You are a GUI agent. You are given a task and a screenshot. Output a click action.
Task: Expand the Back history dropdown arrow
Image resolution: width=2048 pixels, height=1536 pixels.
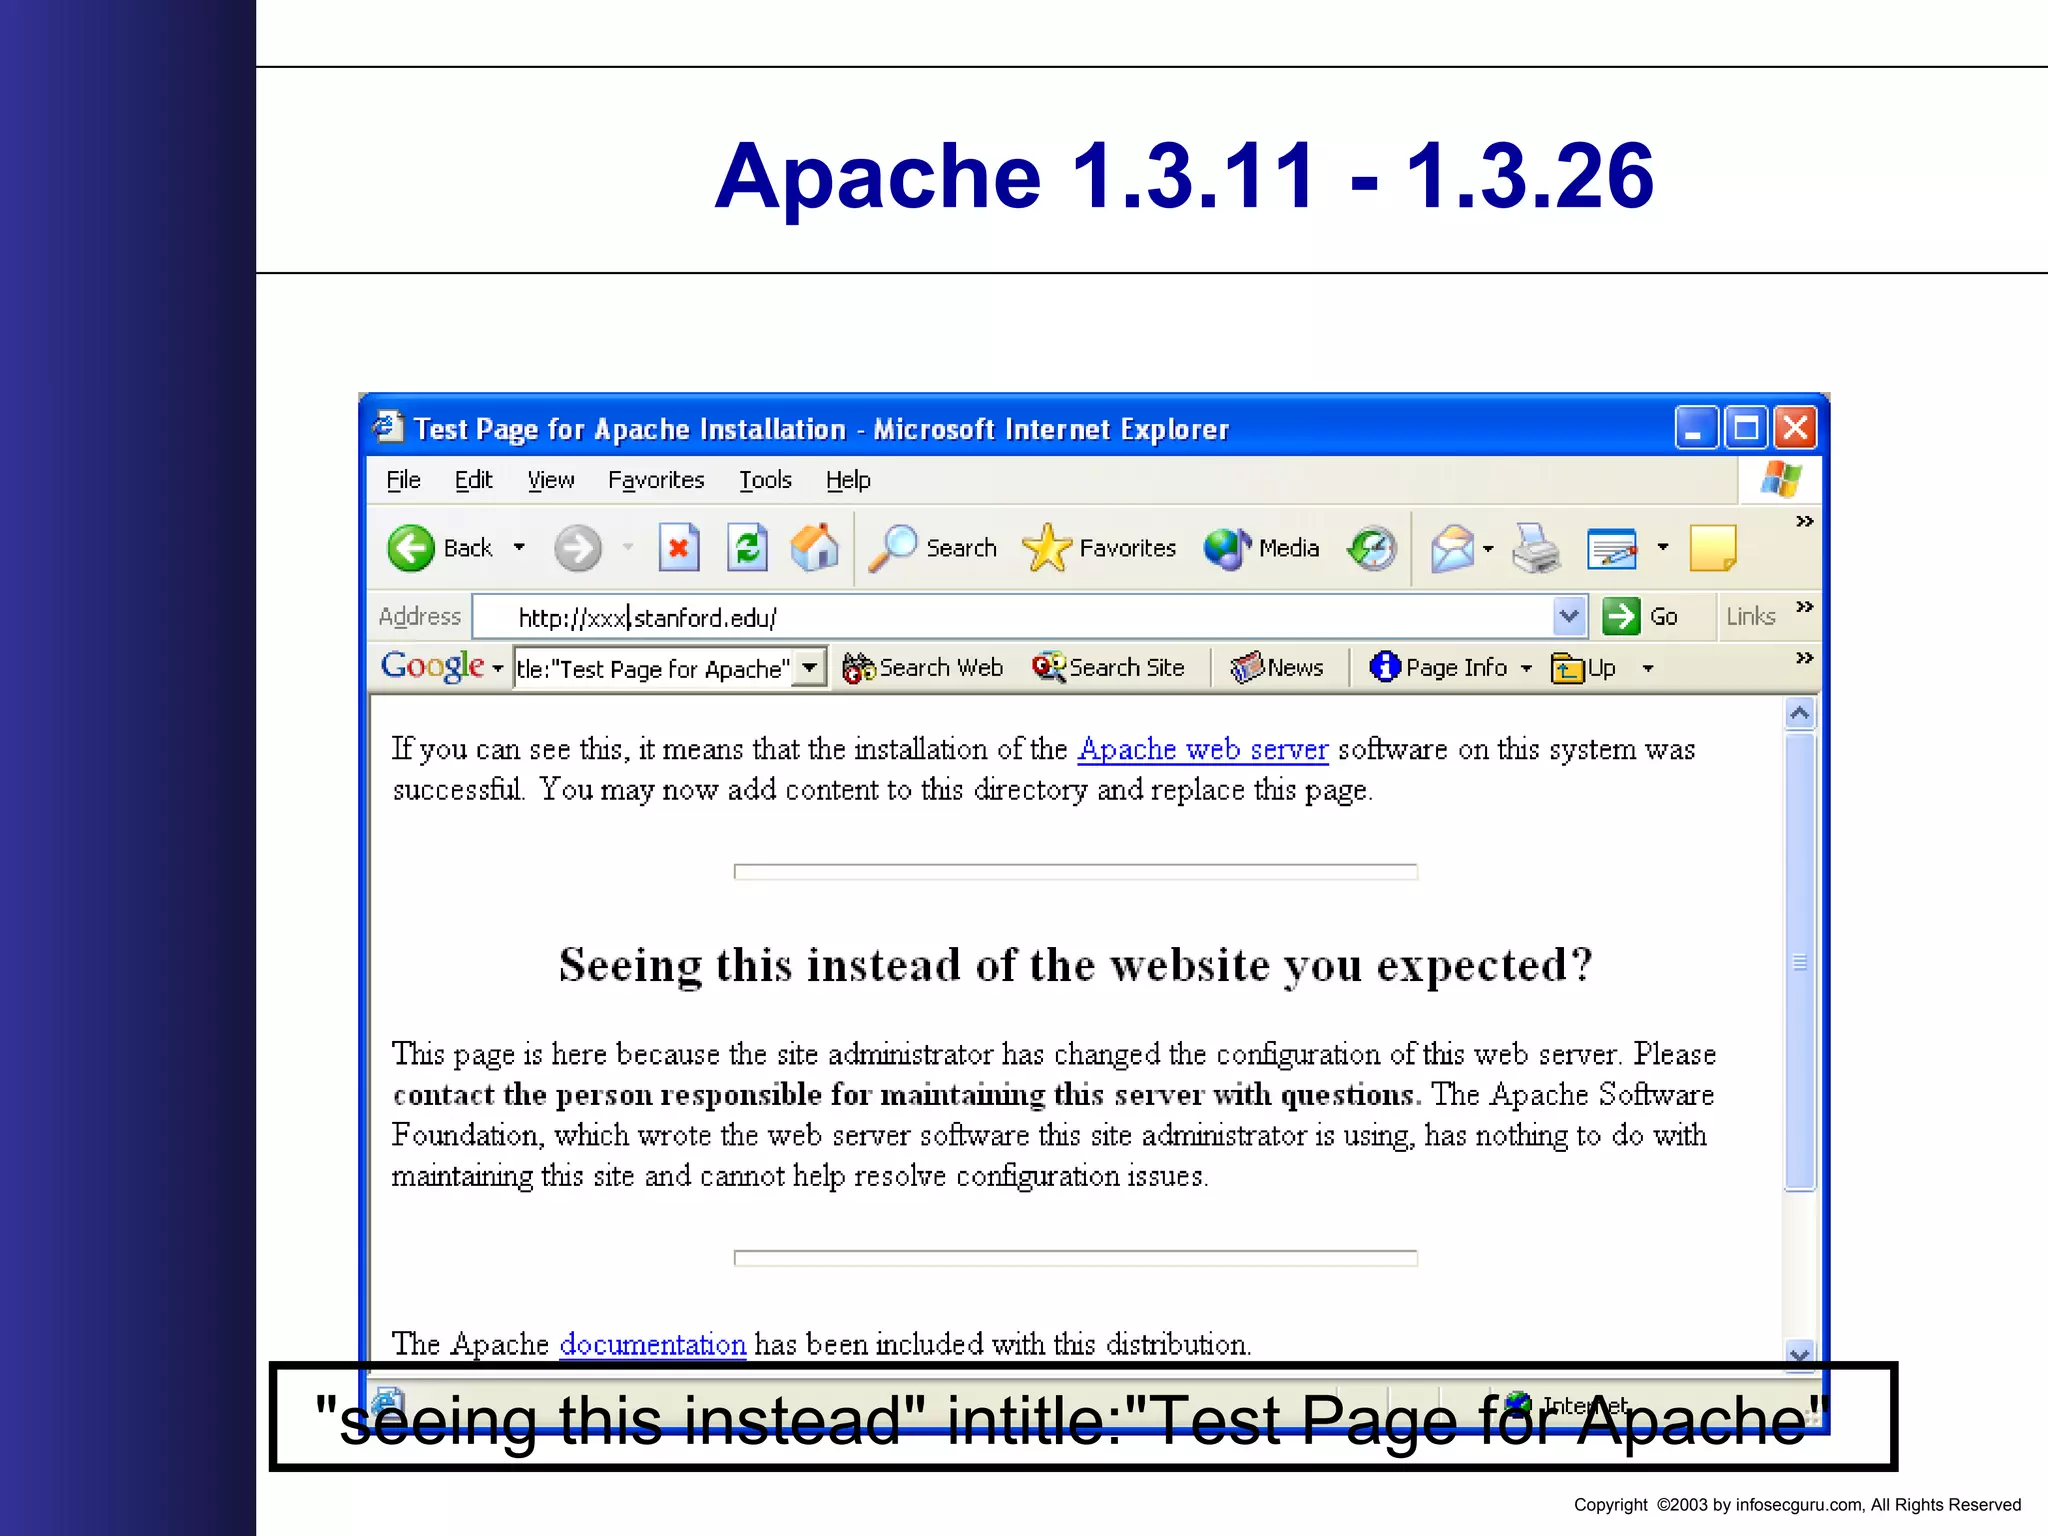click(519, 547)
